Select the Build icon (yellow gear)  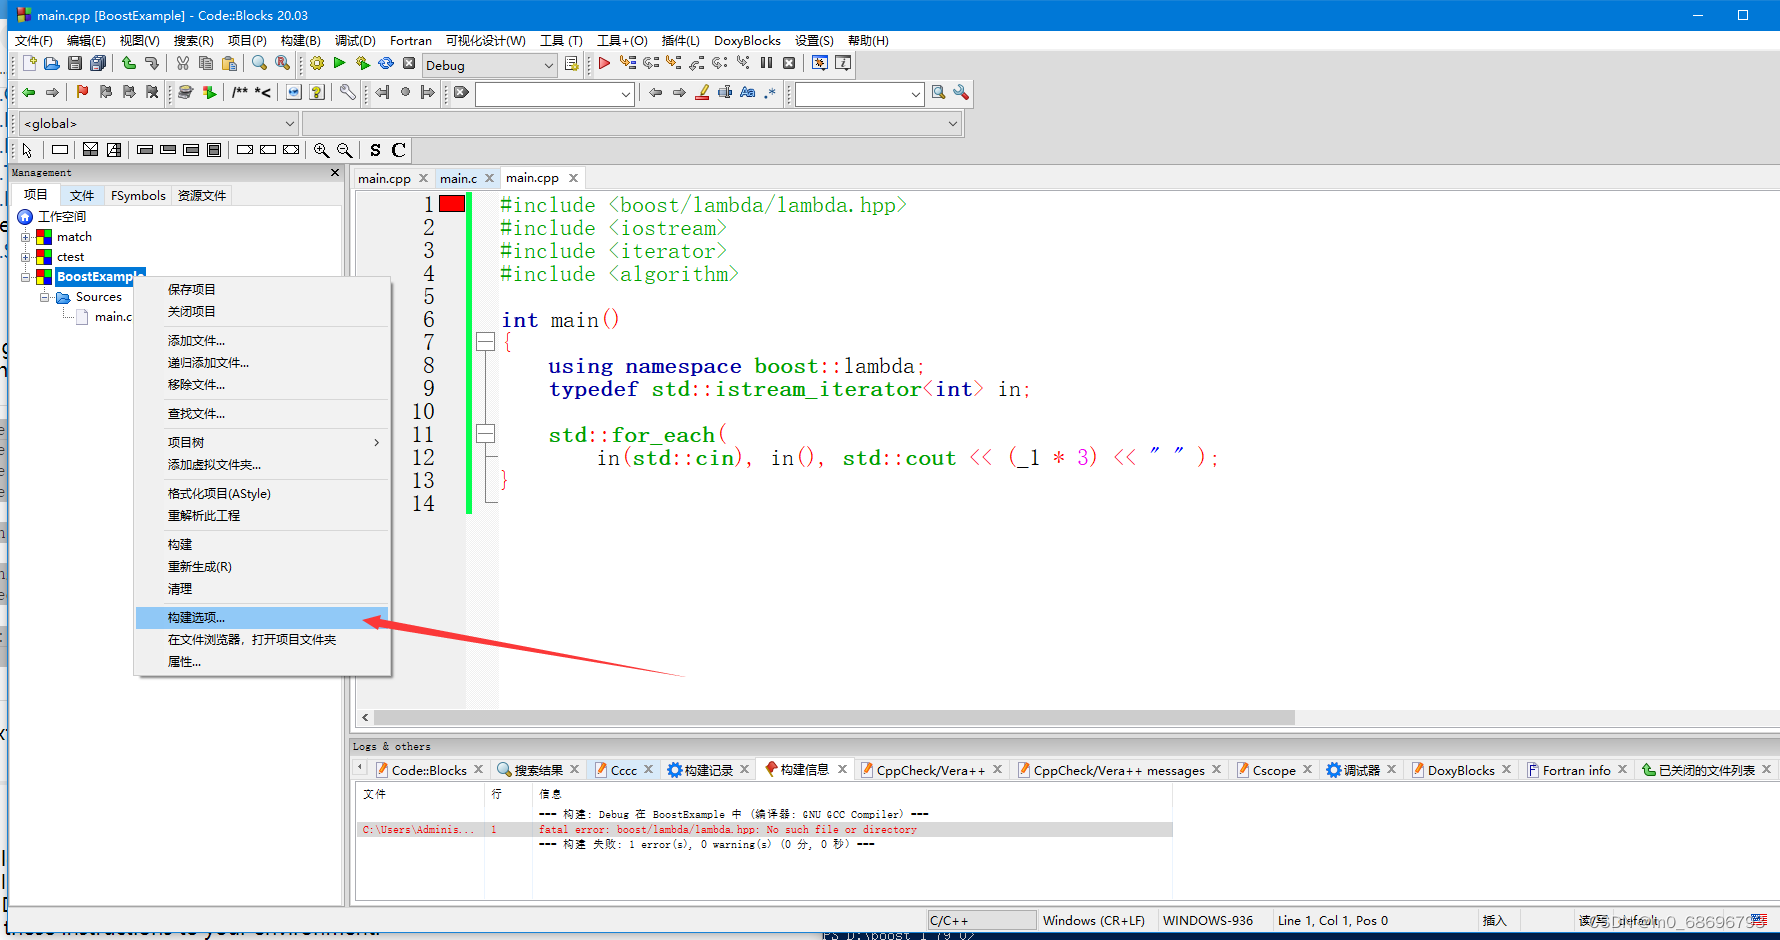pyautogui.click(x=316, y=63)
